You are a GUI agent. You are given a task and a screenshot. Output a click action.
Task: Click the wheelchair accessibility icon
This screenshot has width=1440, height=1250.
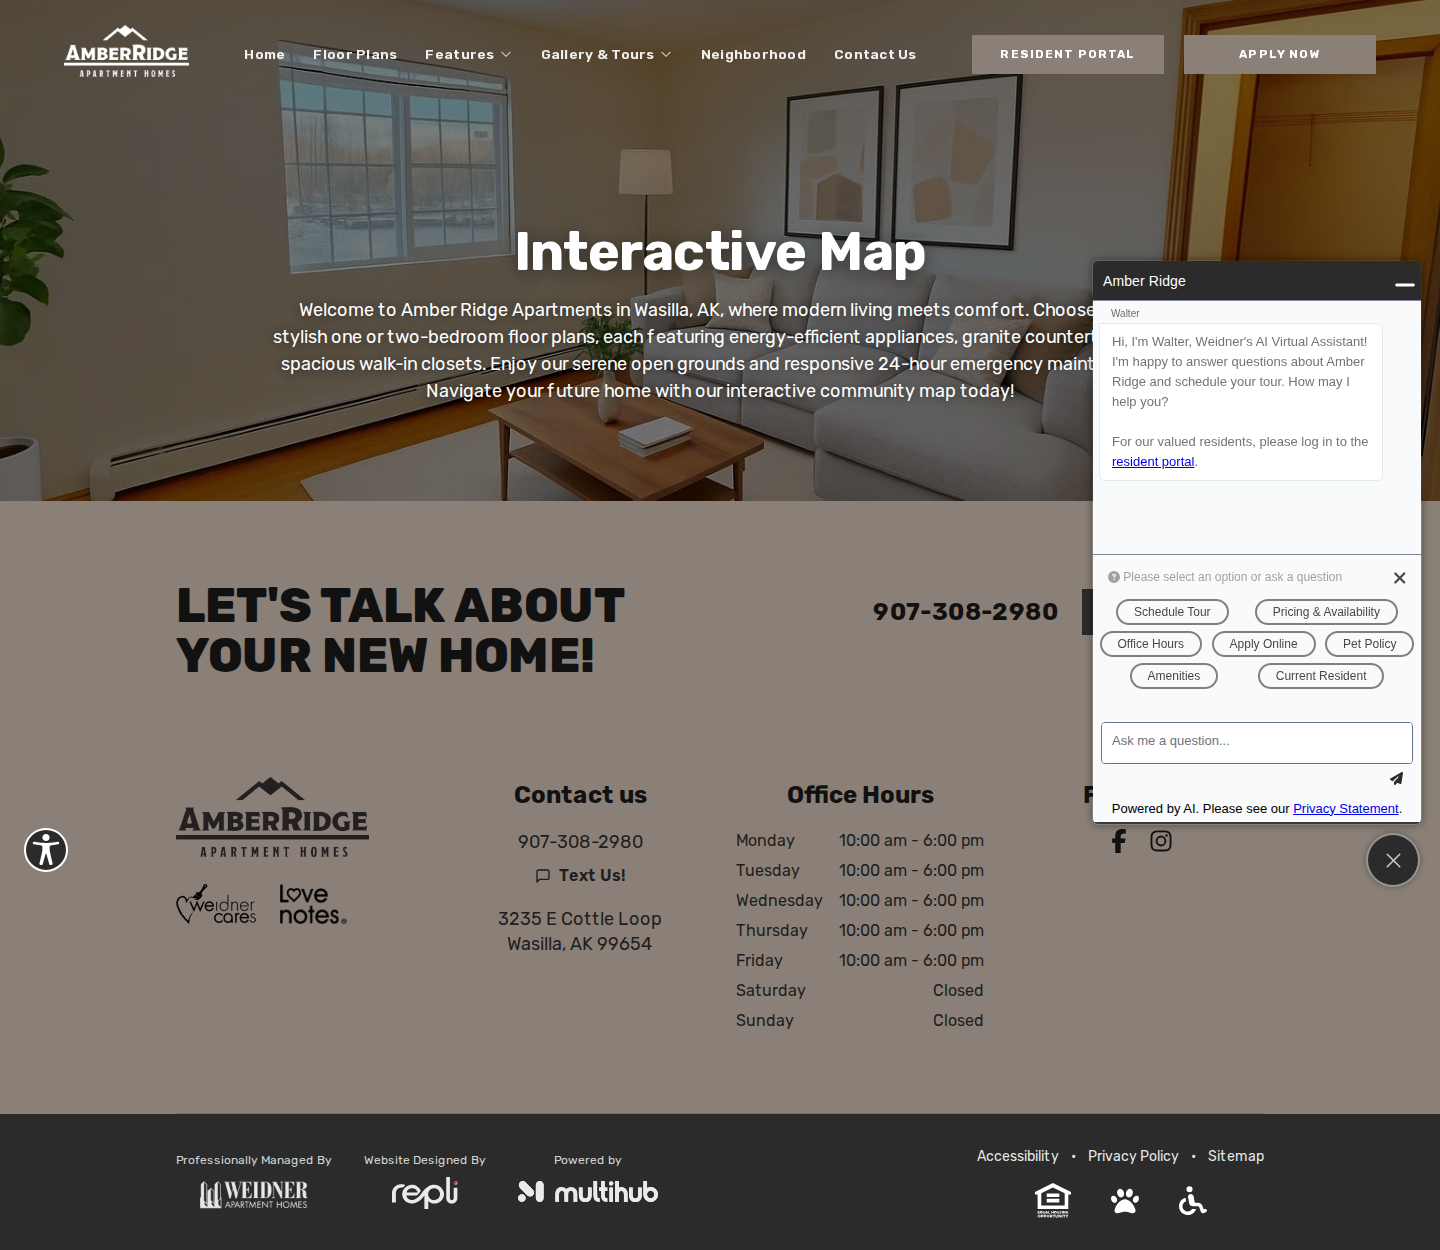[1192, 1200]
